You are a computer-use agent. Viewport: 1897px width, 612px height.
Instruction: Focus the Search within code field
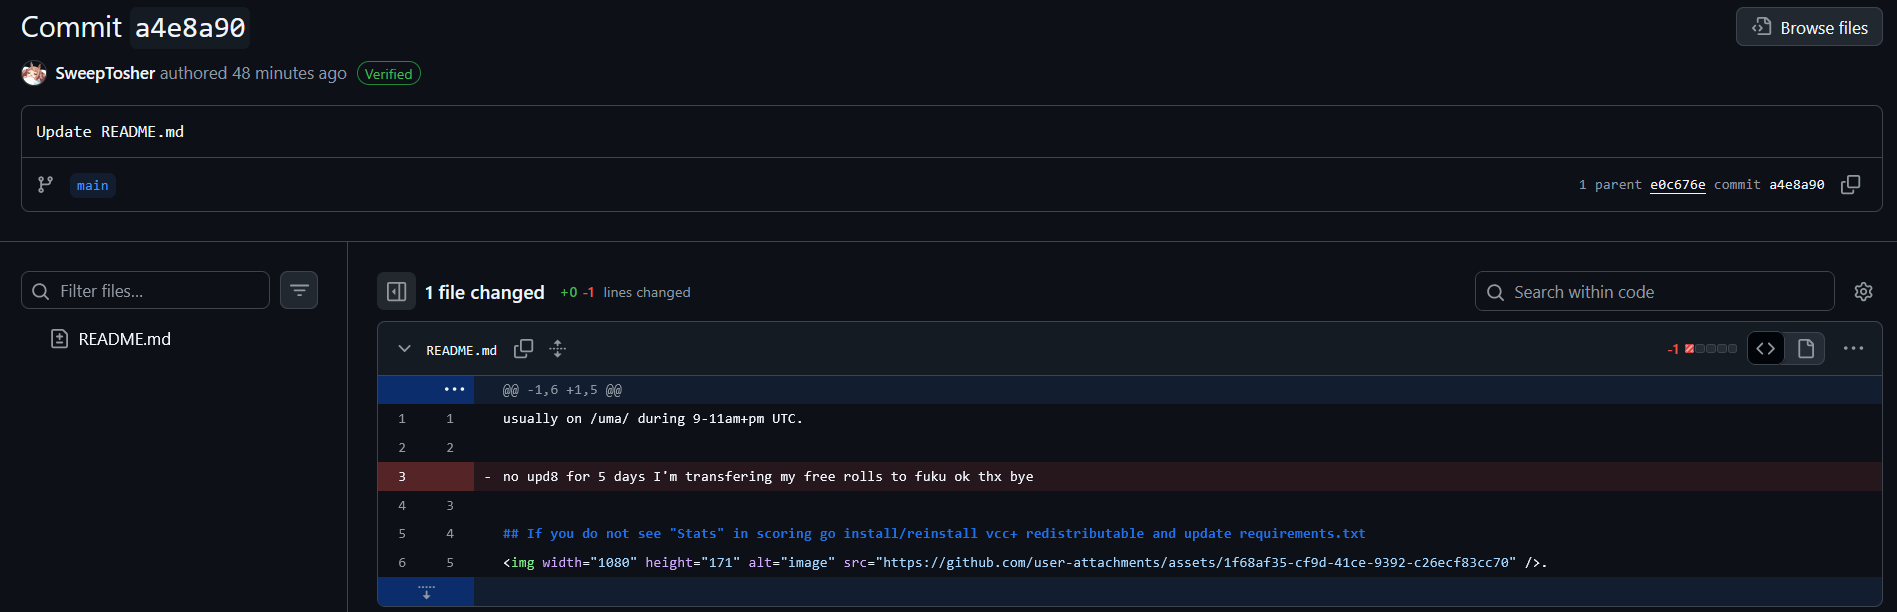click(x=1655, y=291)
